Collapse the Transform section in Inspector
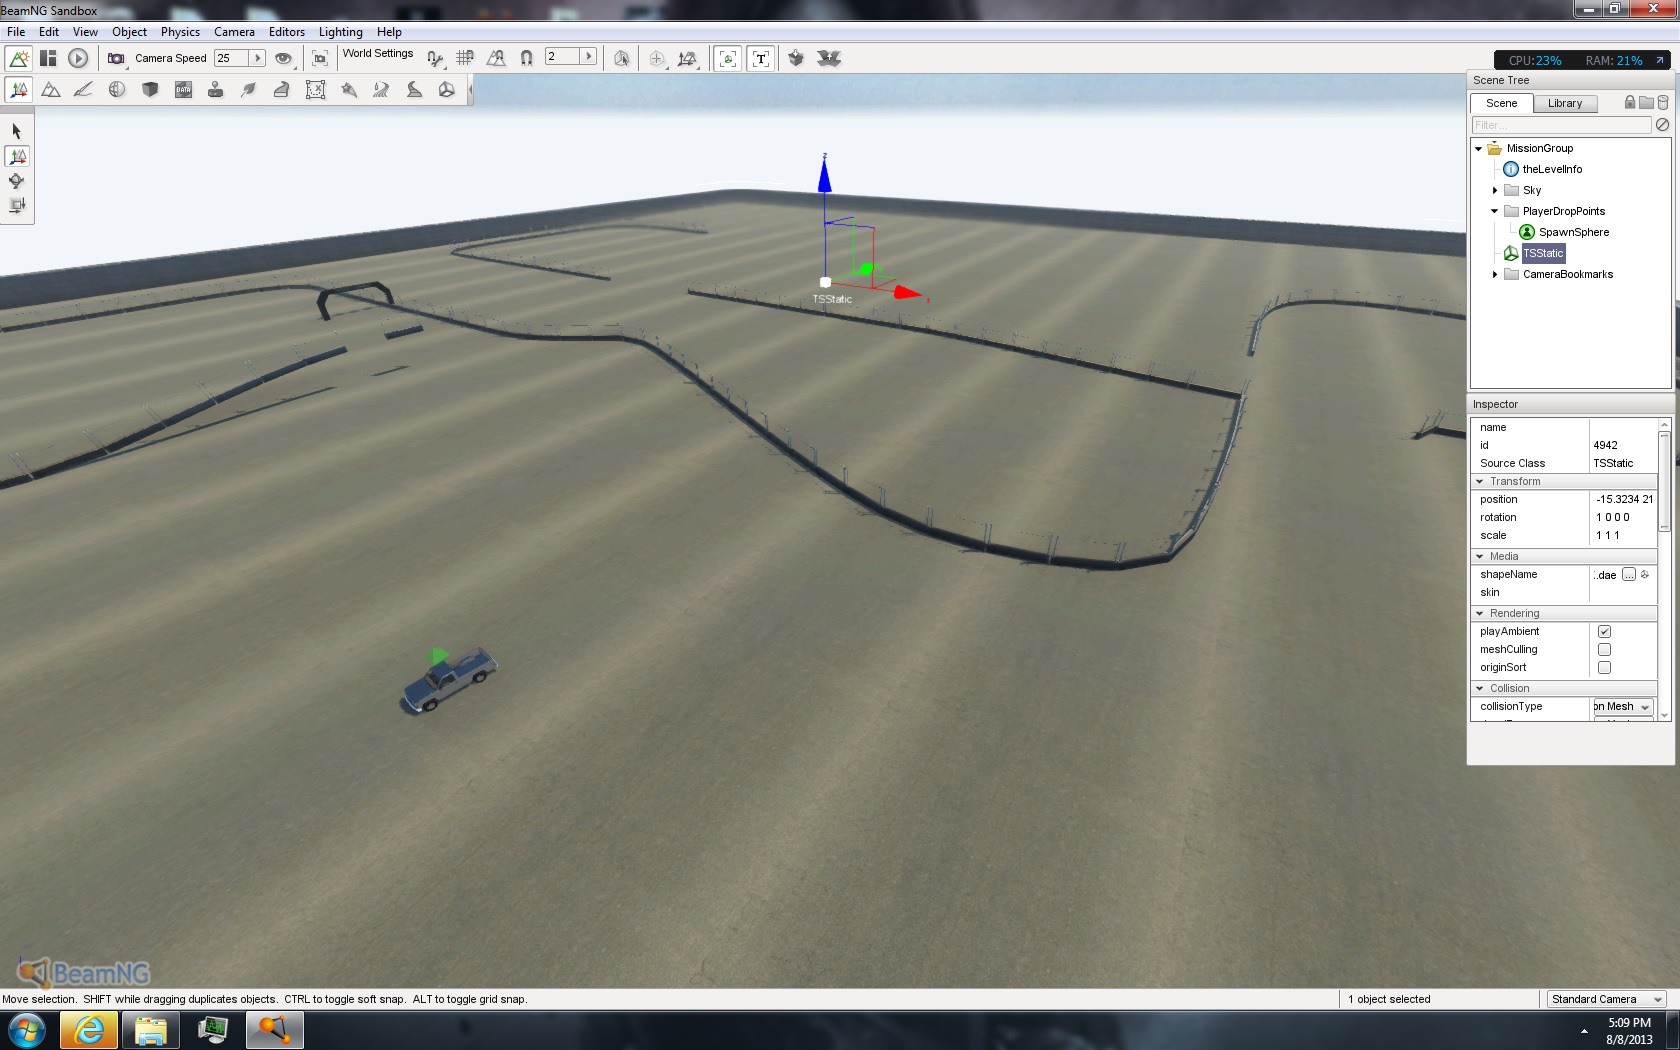1680x1050 pixels. coord(1480,482)
